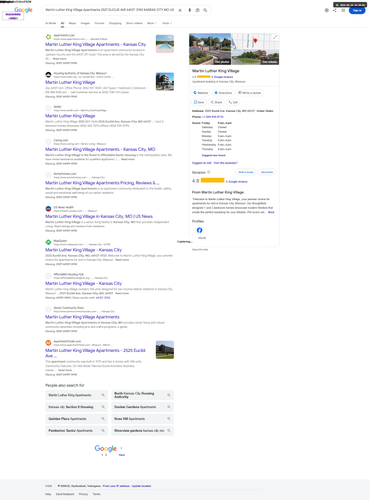Image resolution: width=374 pixels, height=500 pixels.
Task: Search Kansas city Section 8 Housing suggestion
Action: pos(76,407)
